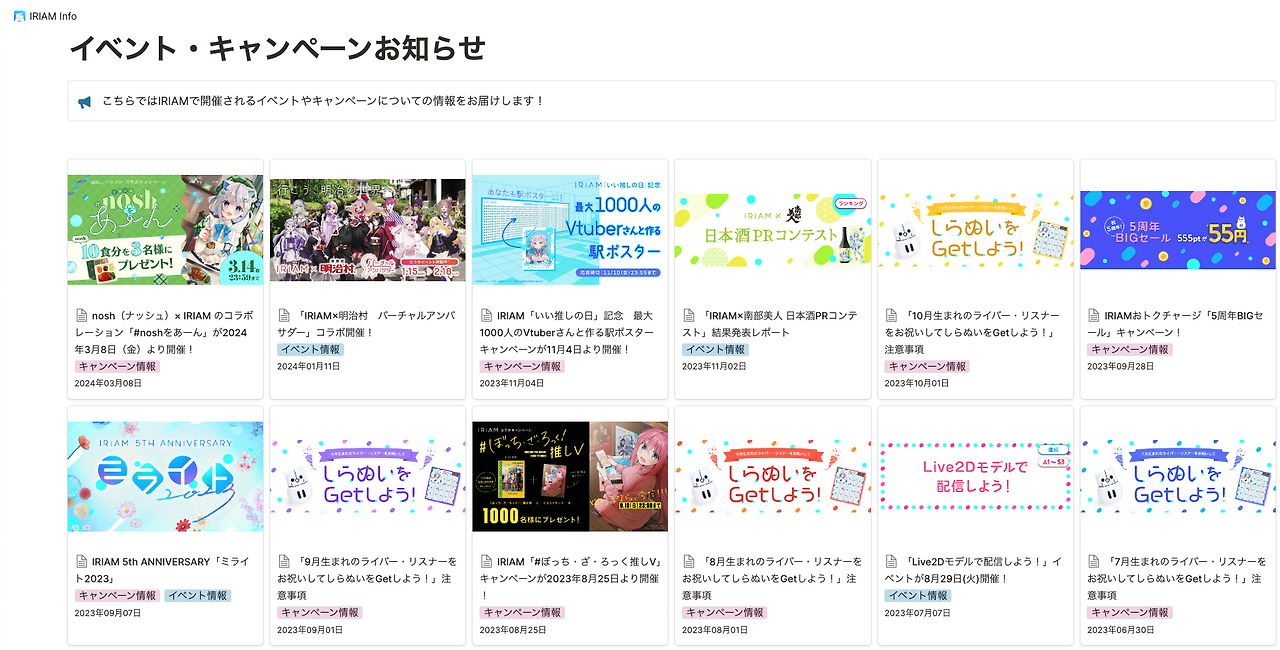Click the date 2023年06月30日
Viewport: 1280px width, 650px height.
point(1120,630)
